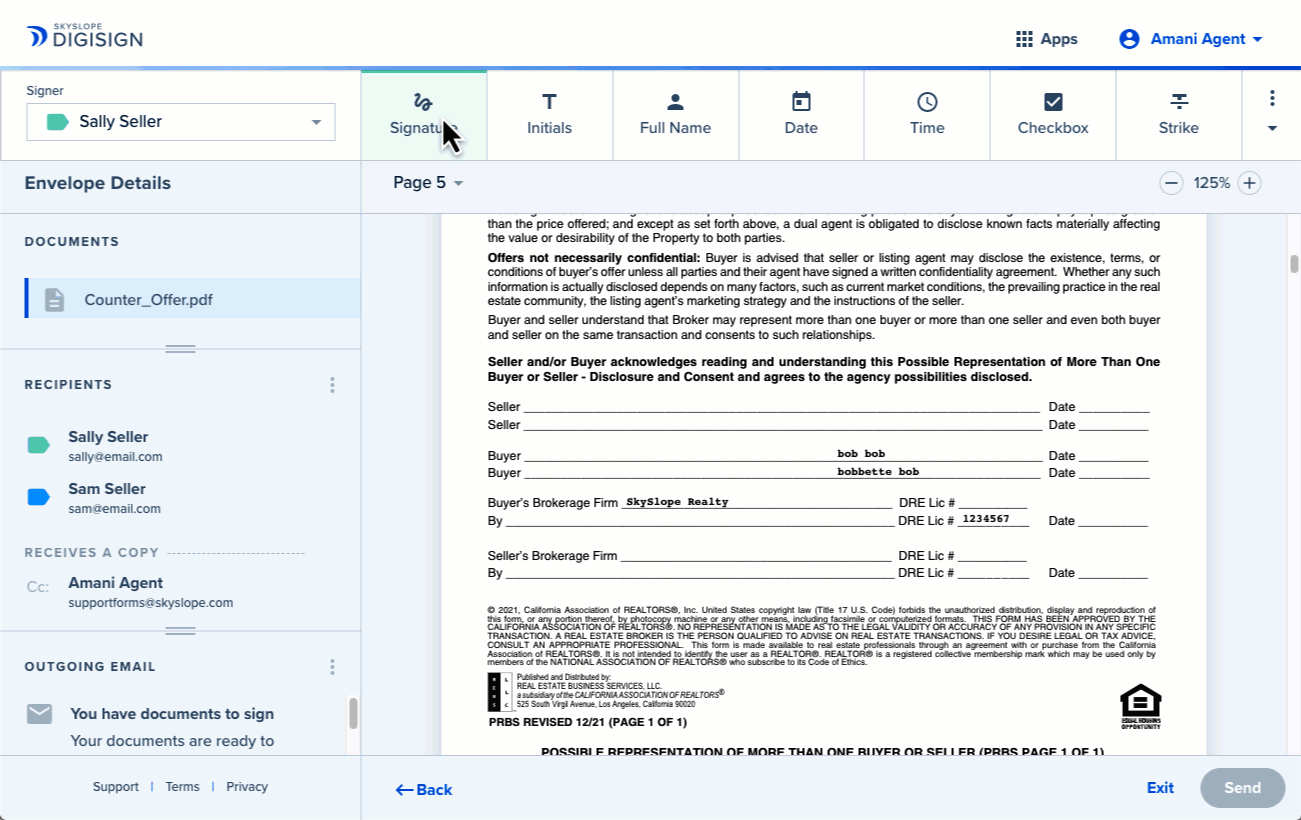
Task: Click the Privacy link
Action: click(x=247, y=787)
